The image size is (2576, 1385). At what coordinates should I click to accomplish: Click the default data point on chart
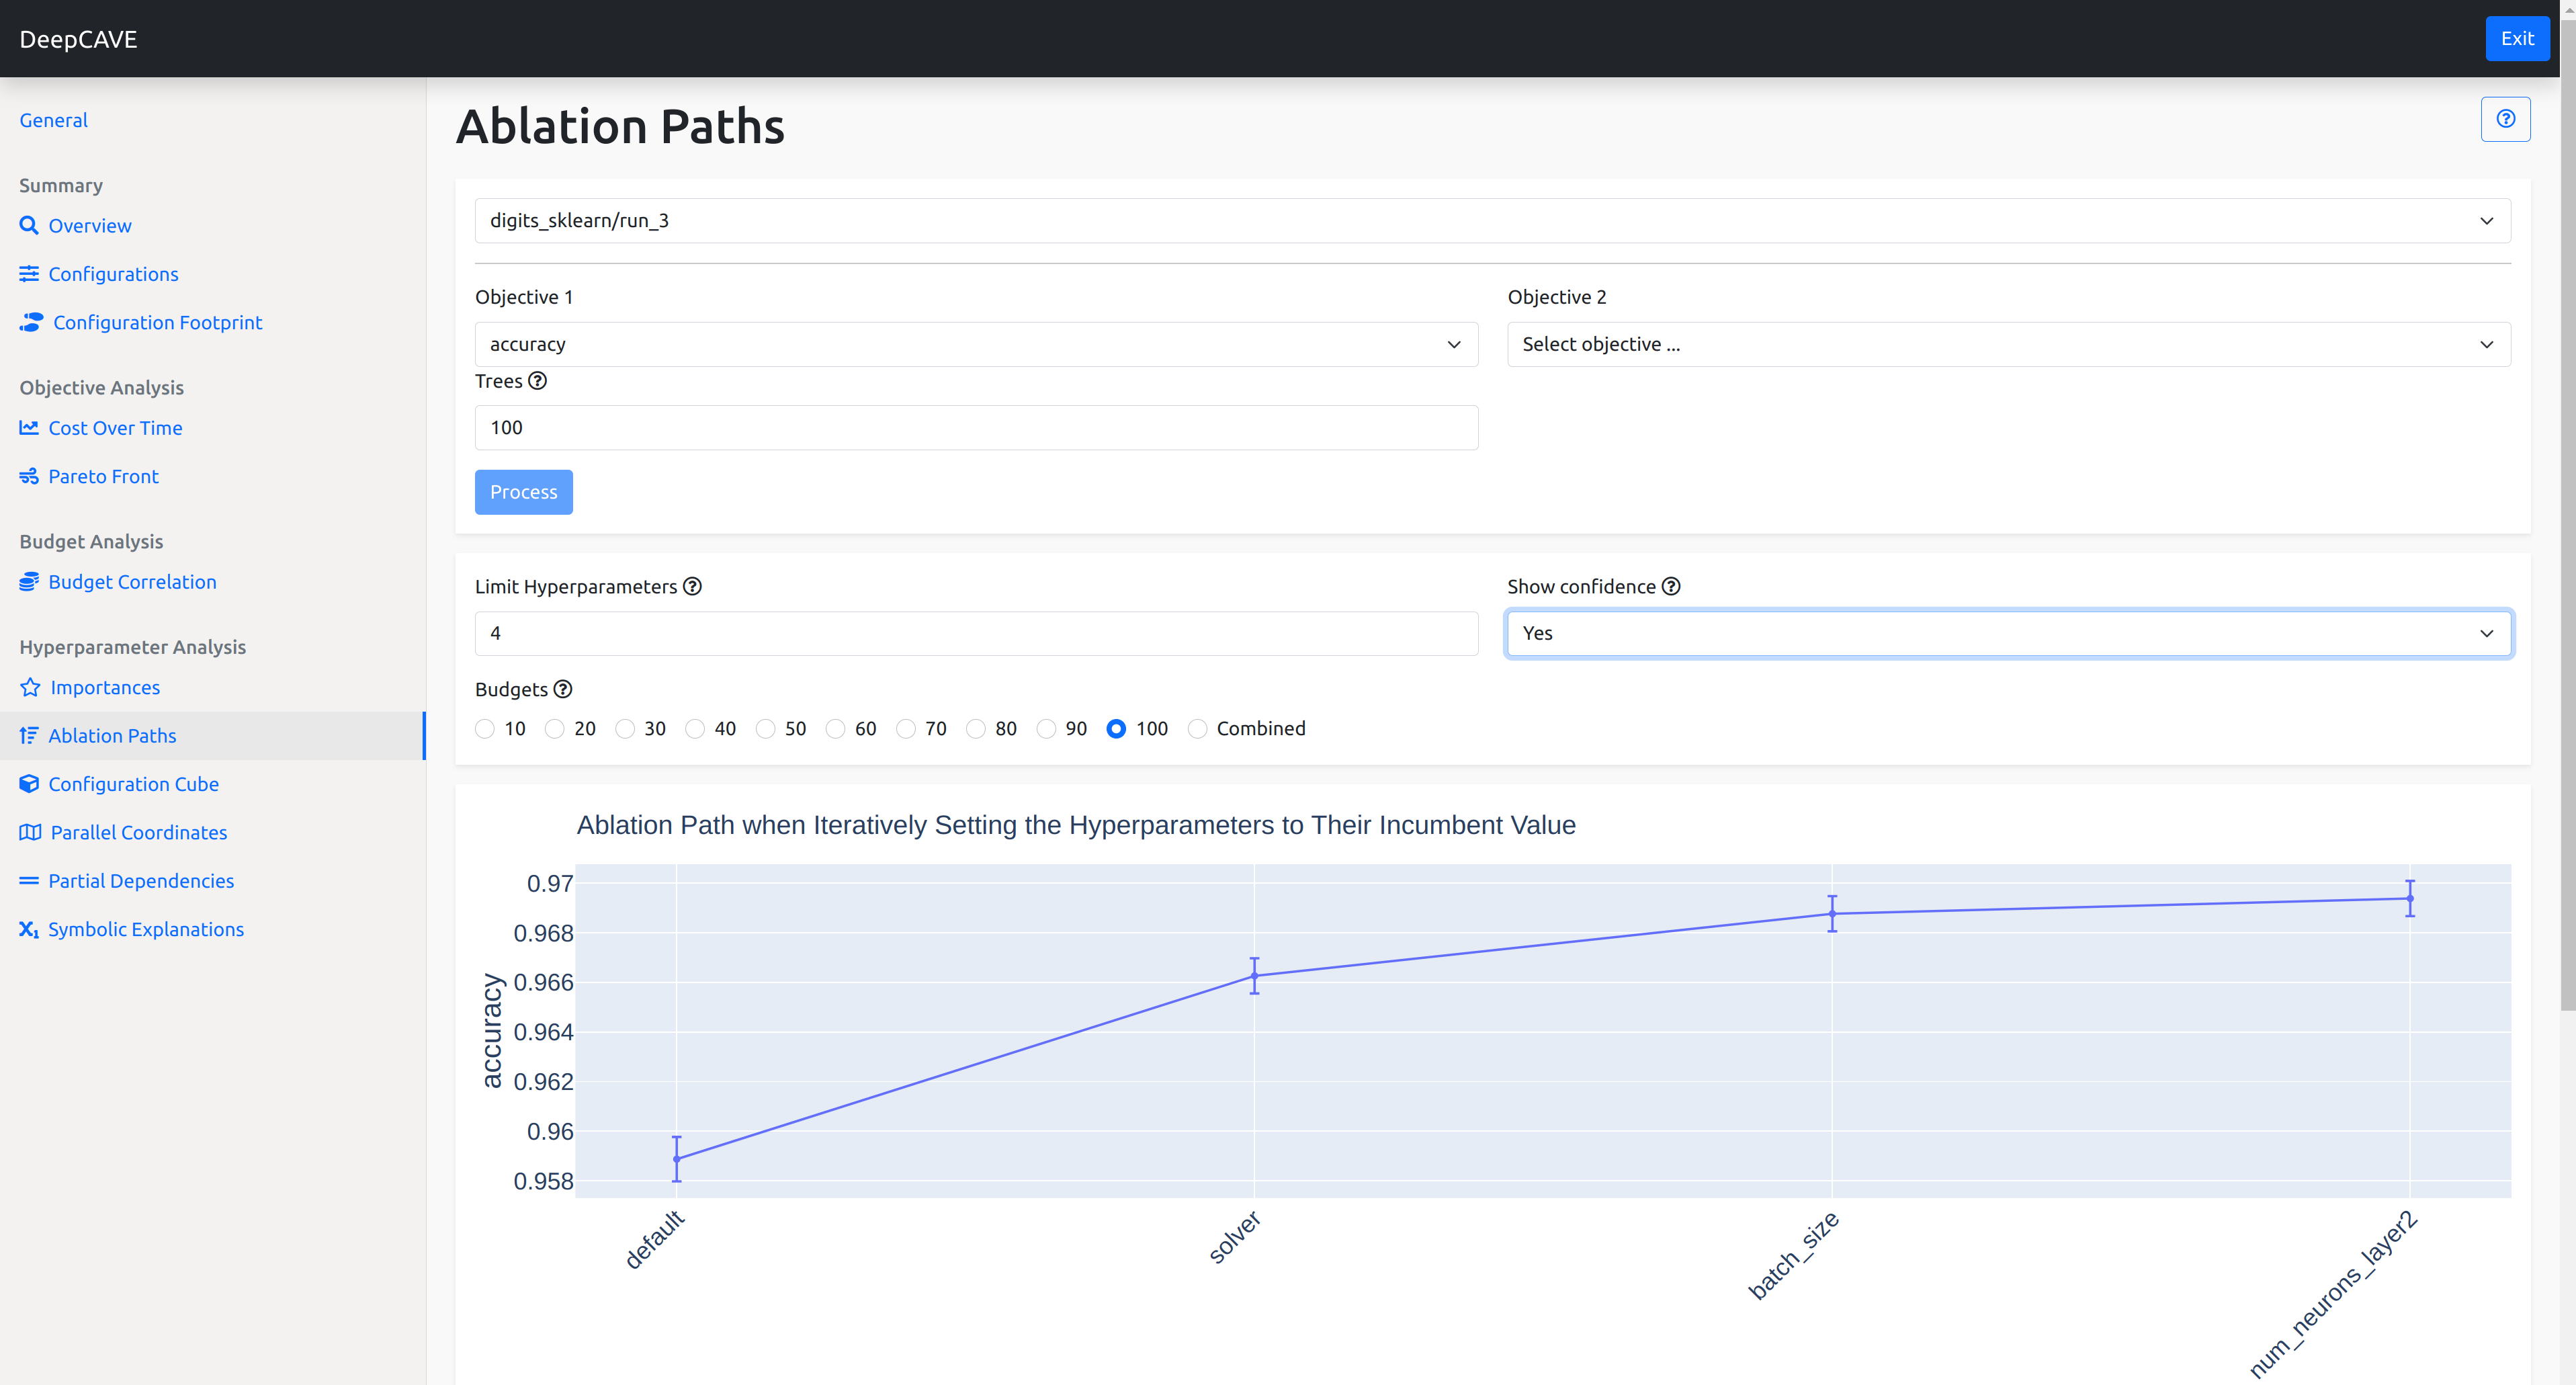(x=677, y=1158)
